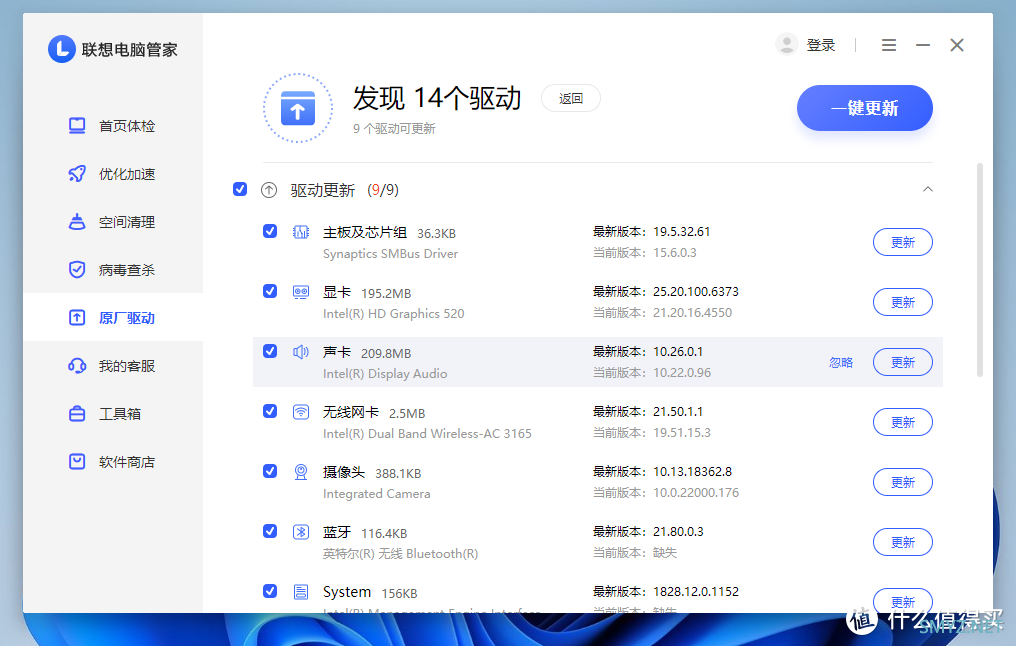Open 我的客服 customer service
This screenshot has width=1016, height=646.
pos(113,365)
